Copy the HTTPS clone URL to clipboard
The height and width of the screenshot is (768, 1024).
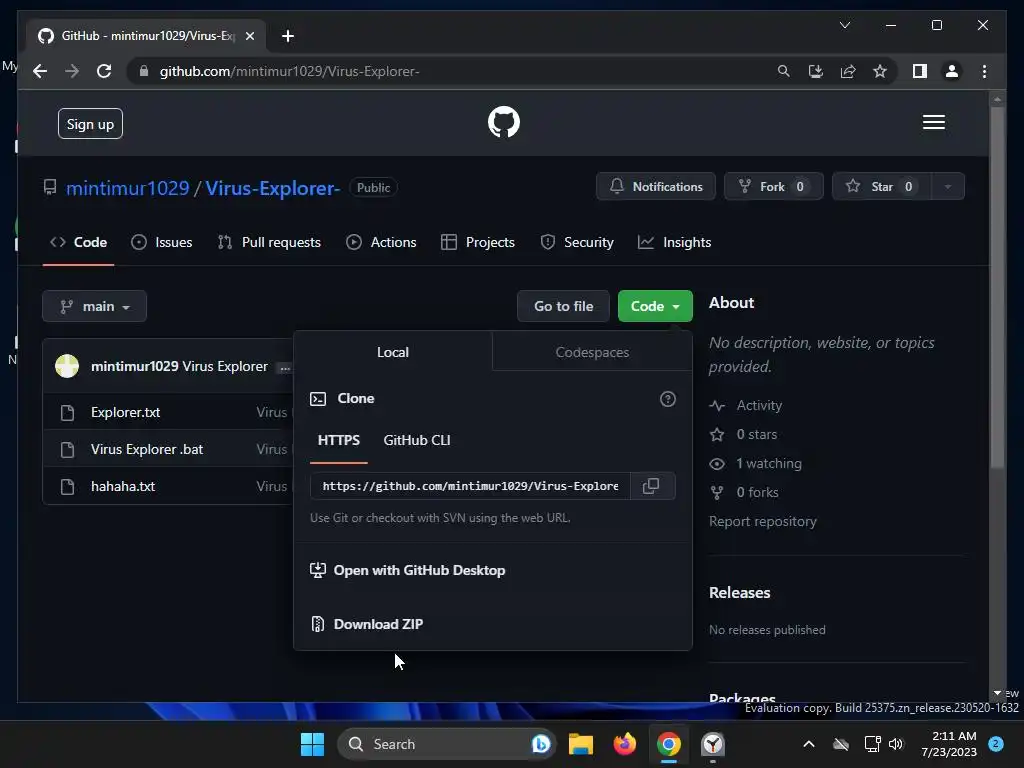(x=651, y=486)
